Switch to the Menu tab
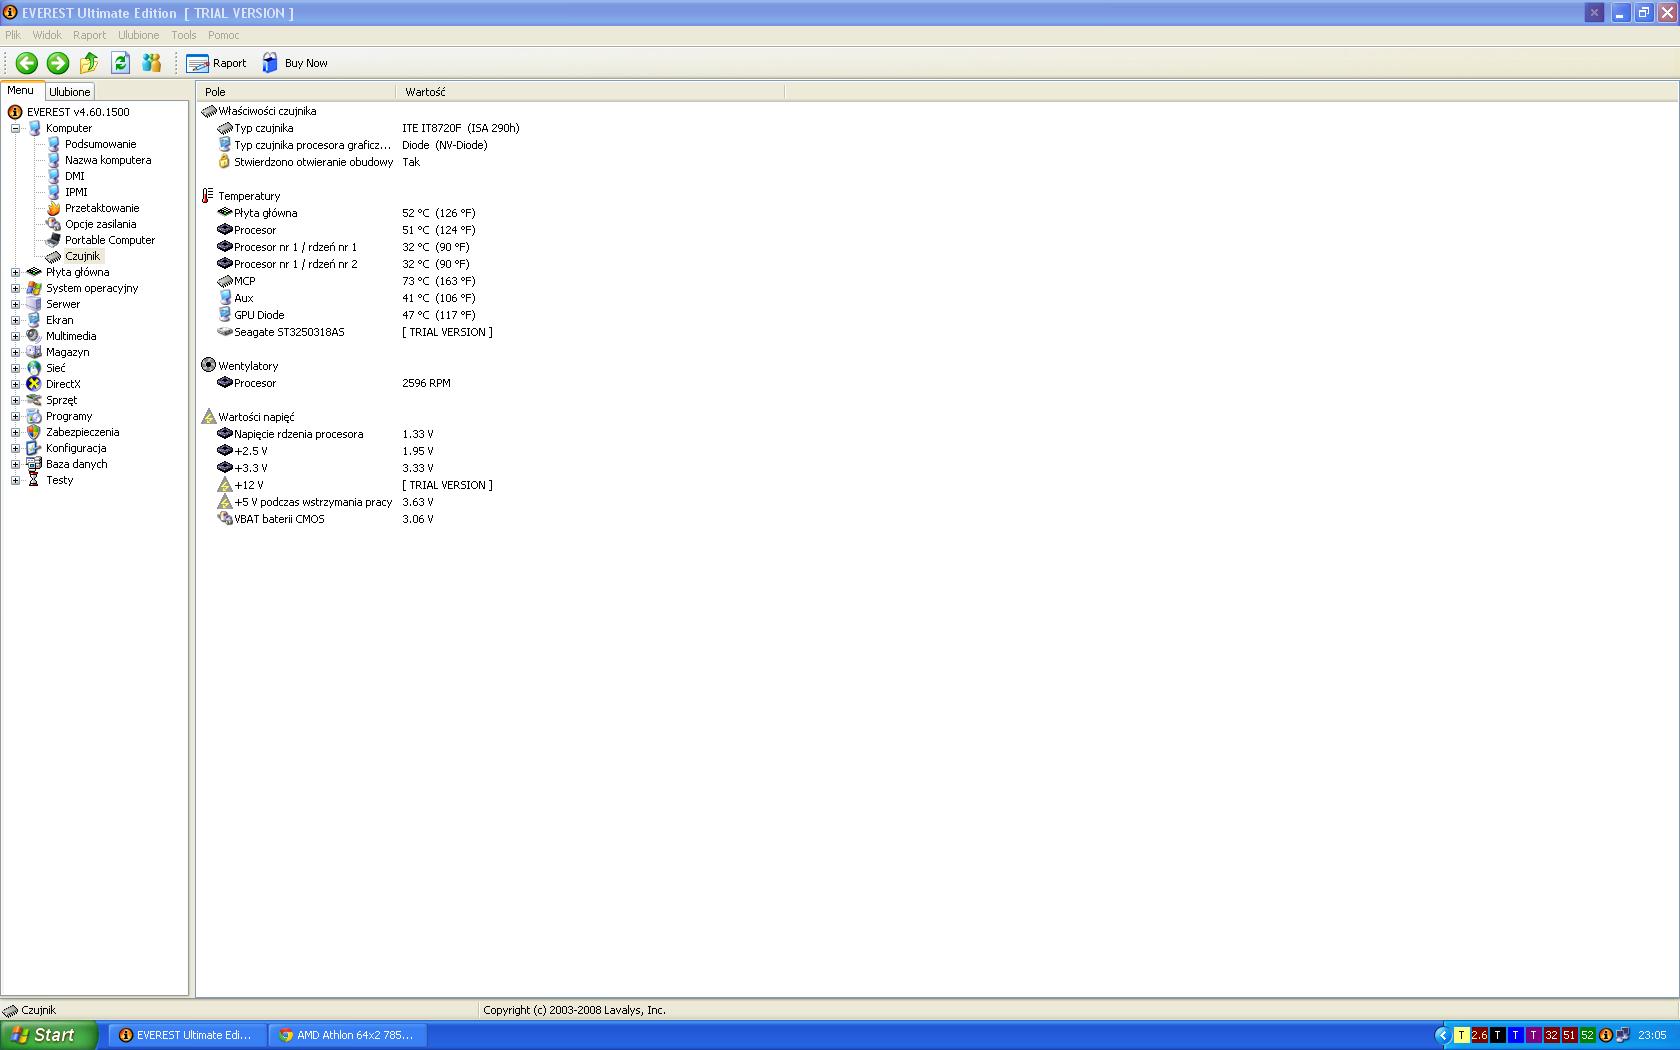1680x1050 pixels. pyautogui.click(x=21, y=90)
